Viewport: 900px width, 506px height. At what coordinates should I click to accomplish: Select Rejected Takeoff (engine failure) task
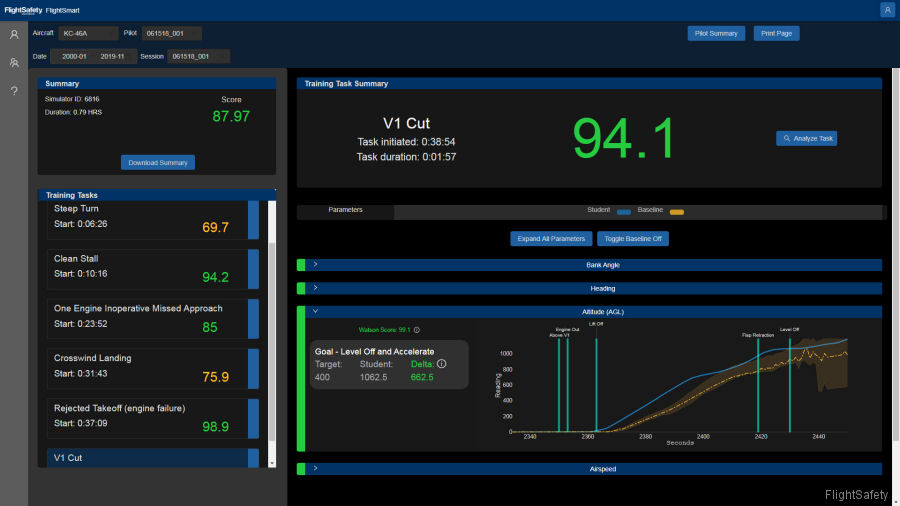(x=153, y=418)
